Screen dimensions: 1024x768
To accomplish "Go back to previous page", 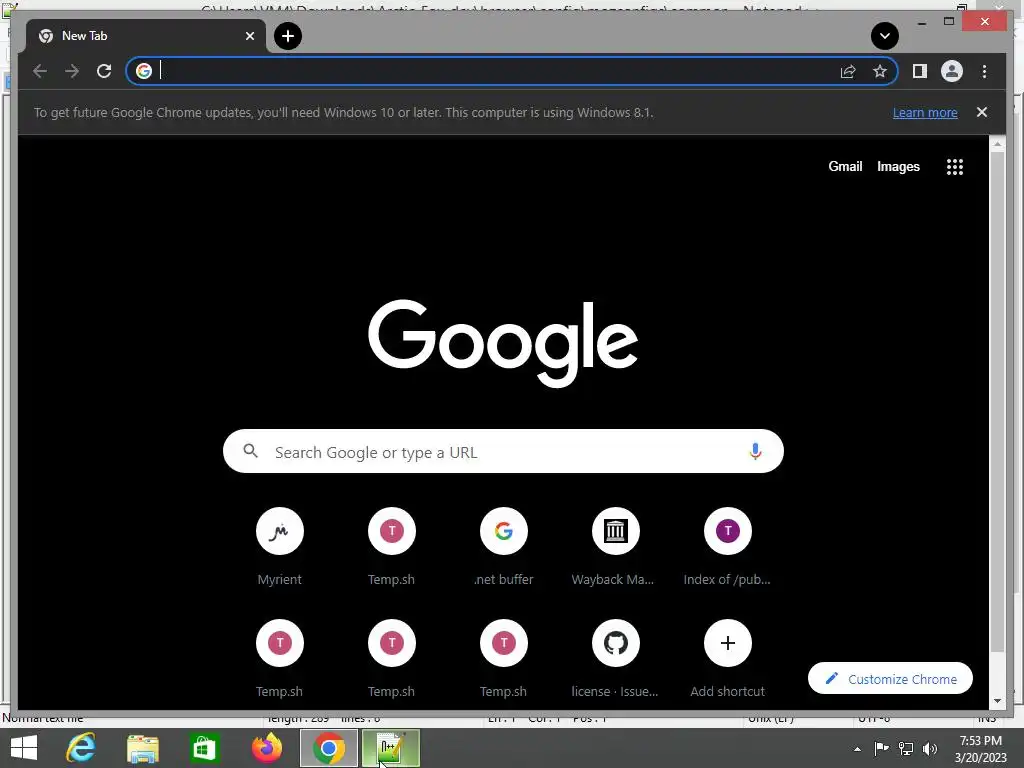I will [40, 71].
